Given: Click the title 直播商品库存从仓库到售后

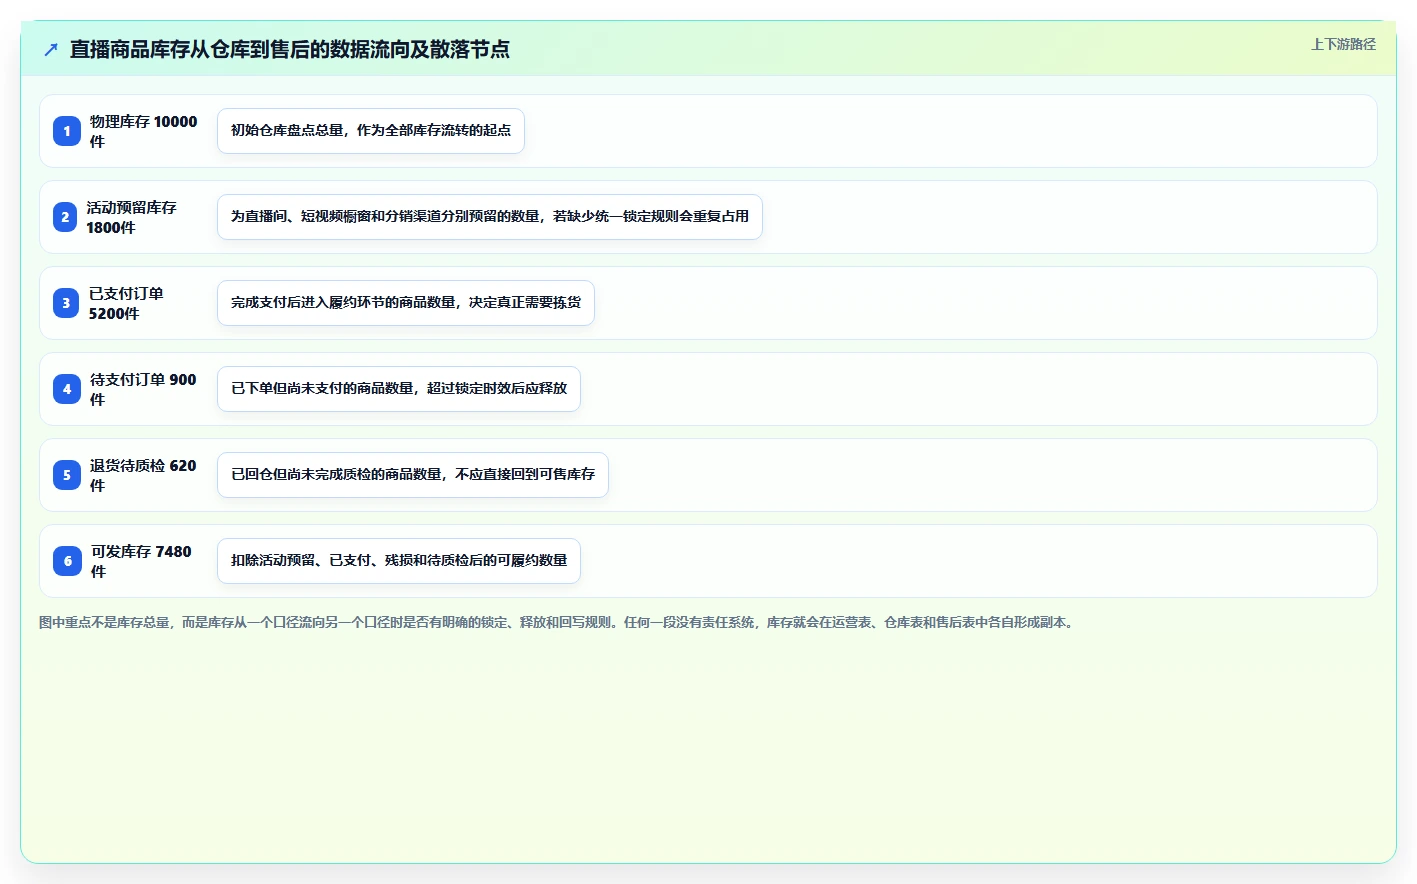Looking at the screenshot, I should (x=290, y=49).
